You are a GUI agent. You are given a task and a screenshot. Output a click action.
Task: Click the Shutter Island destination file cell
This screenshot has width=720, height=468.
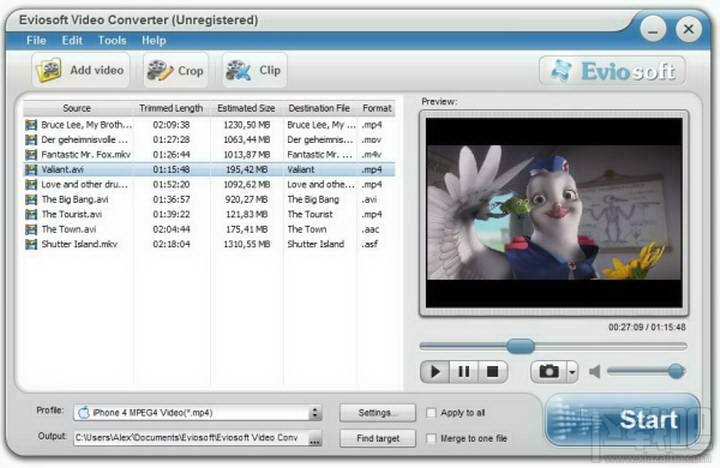316,244
